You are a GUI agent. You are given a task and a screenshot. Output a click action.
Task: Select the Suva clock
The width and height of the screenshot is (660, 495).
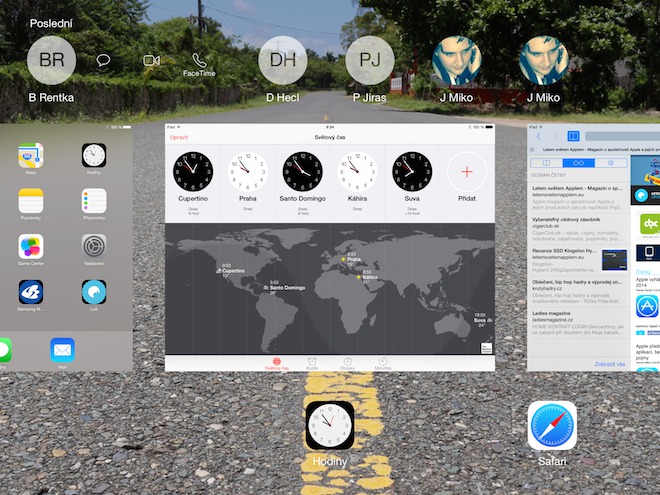click(412, 172)
